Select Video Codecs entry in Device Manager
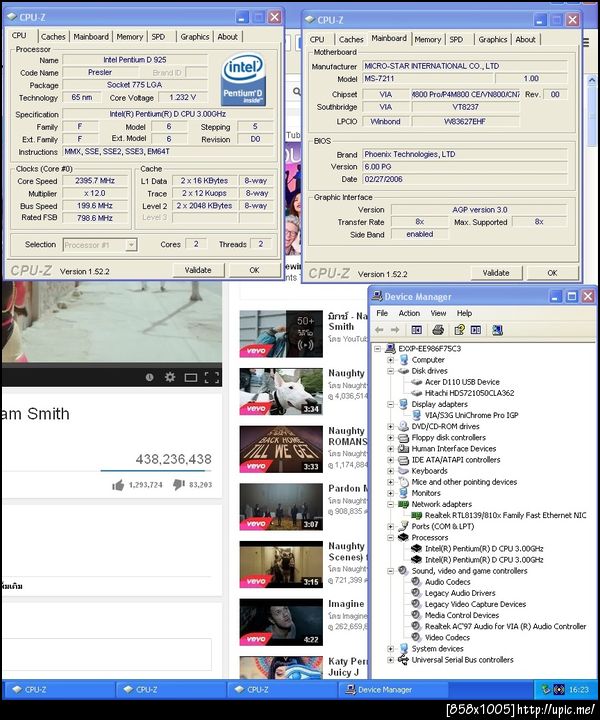The image size is (600, 720). tap(447, 637)
